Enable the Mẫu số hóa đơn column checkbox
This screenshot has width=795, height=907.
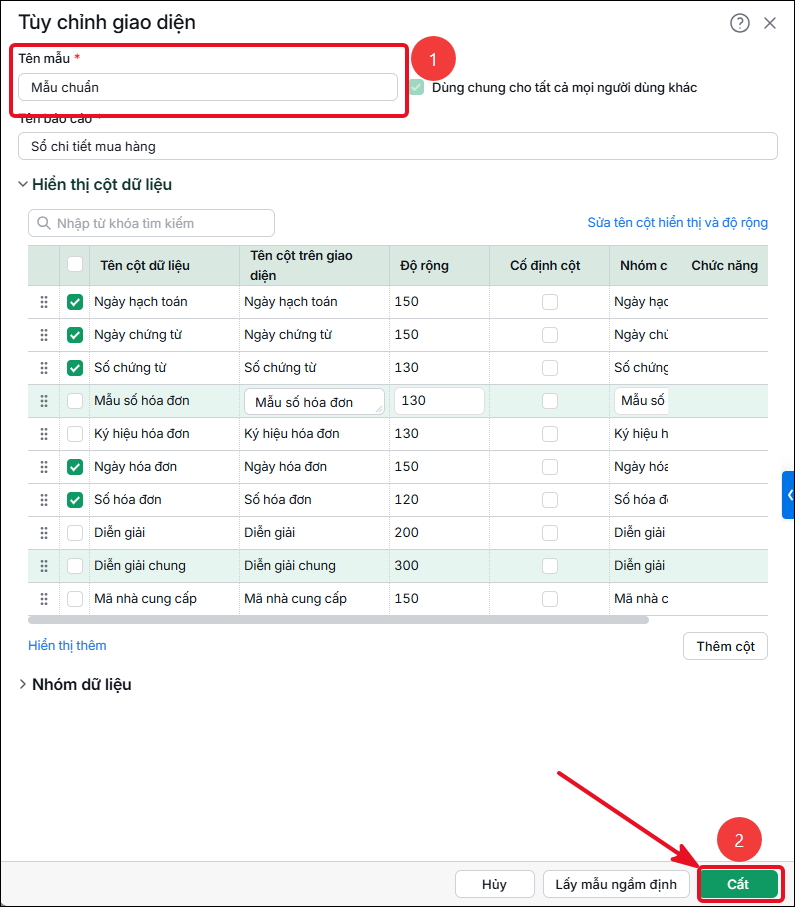coord(75,401)
